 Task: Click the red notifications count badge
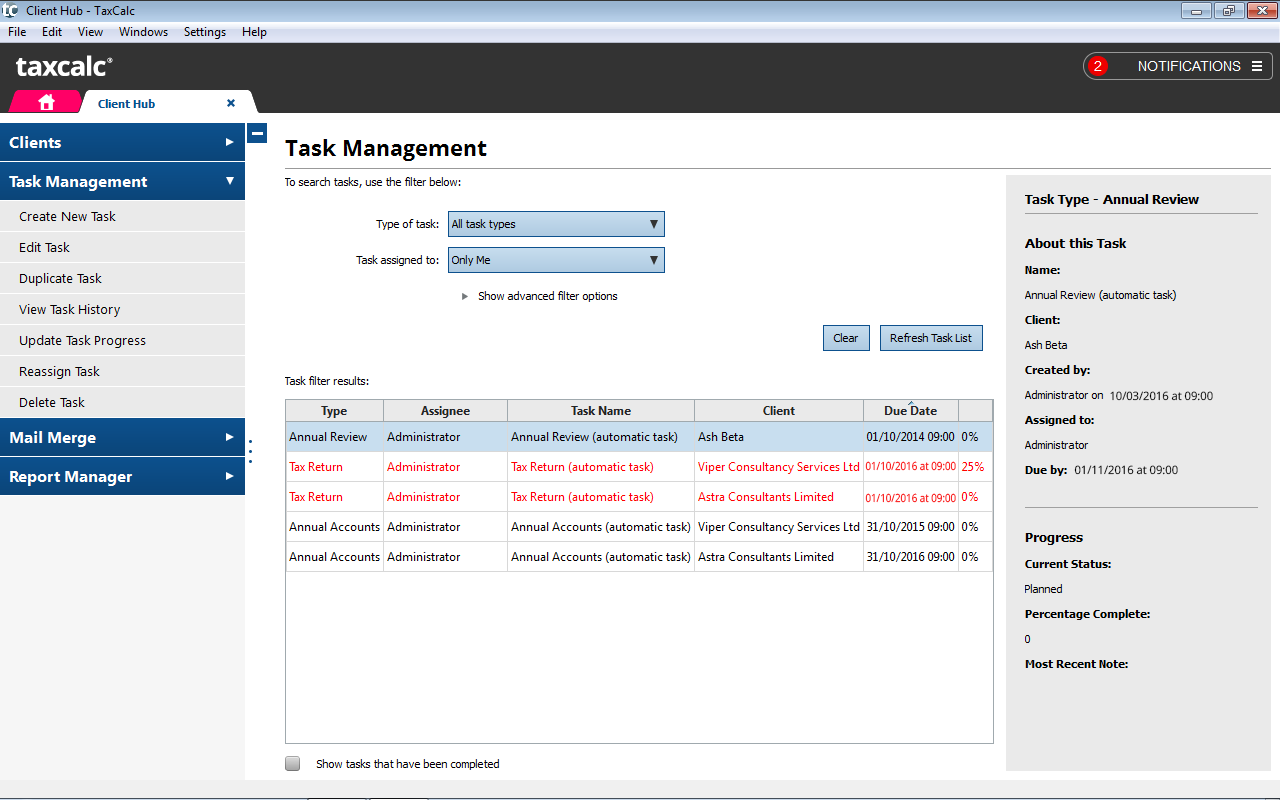coord(1098,66)
